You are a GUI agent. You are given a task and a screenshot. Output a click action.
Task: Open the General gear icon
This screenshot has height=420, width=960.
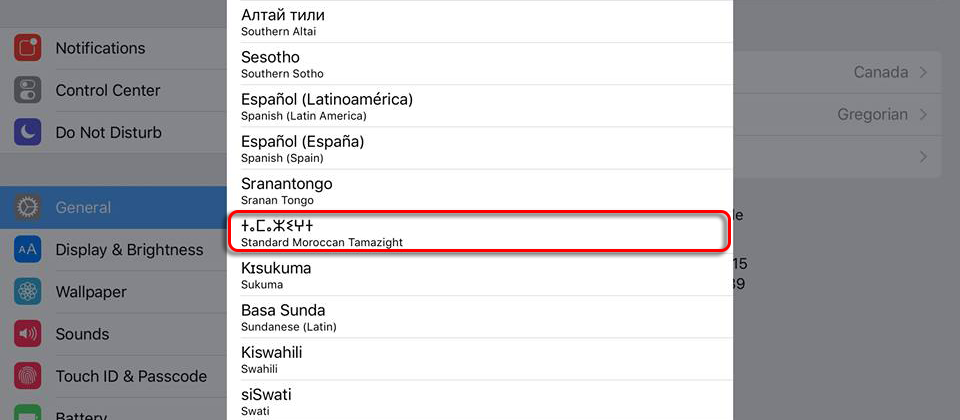[x=27, y=208]
